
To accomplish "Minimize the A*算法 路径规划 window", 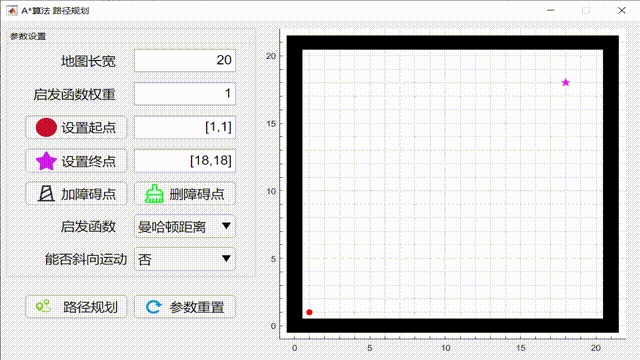I will point(551,11).
